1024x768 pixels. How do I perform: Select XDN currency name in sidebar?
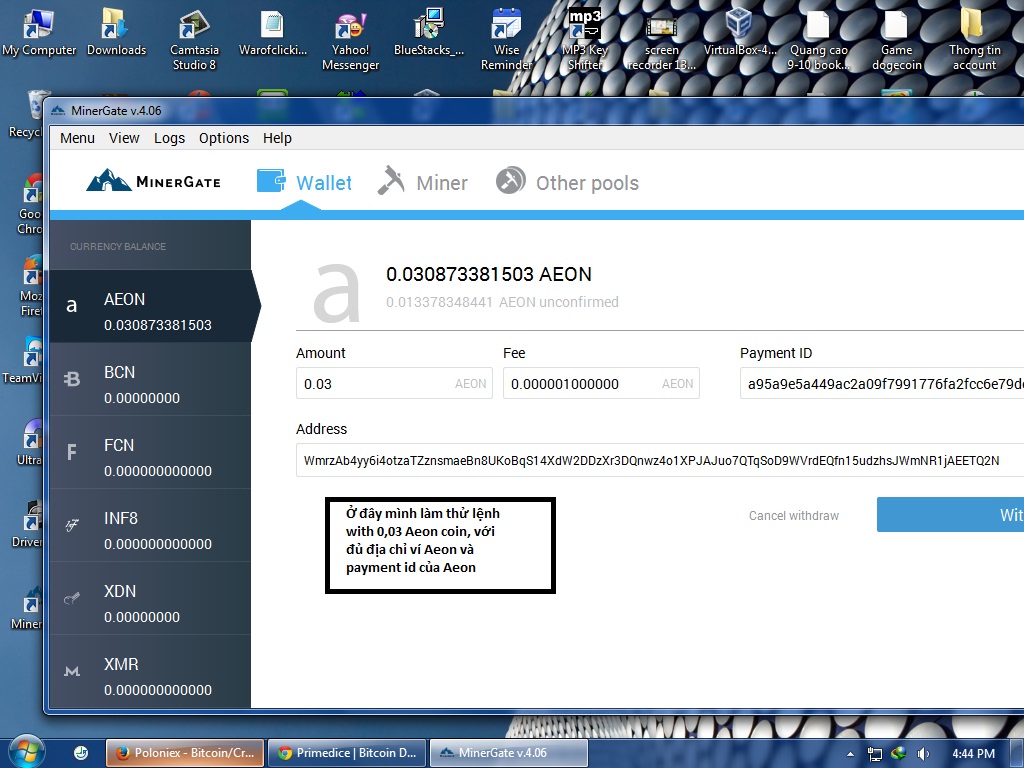[120, 592]
